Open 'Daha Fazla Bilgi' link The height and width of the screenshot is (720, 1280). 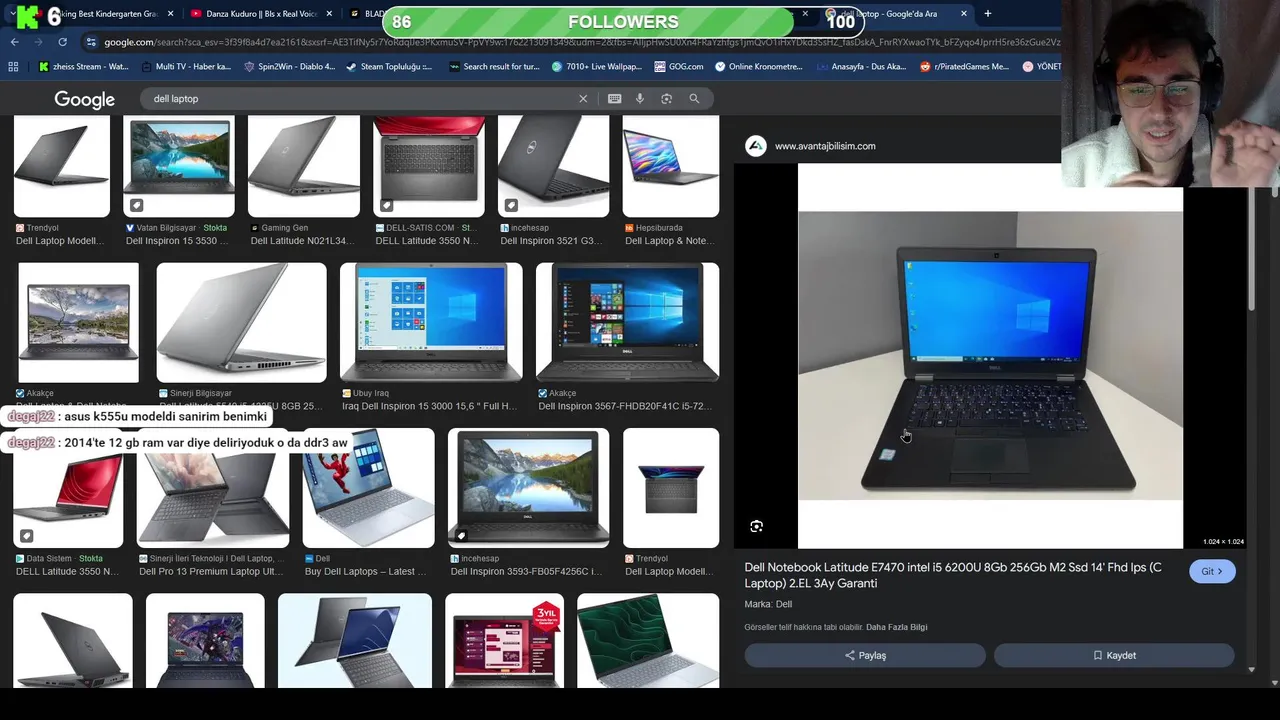click(x=896, y=627)
